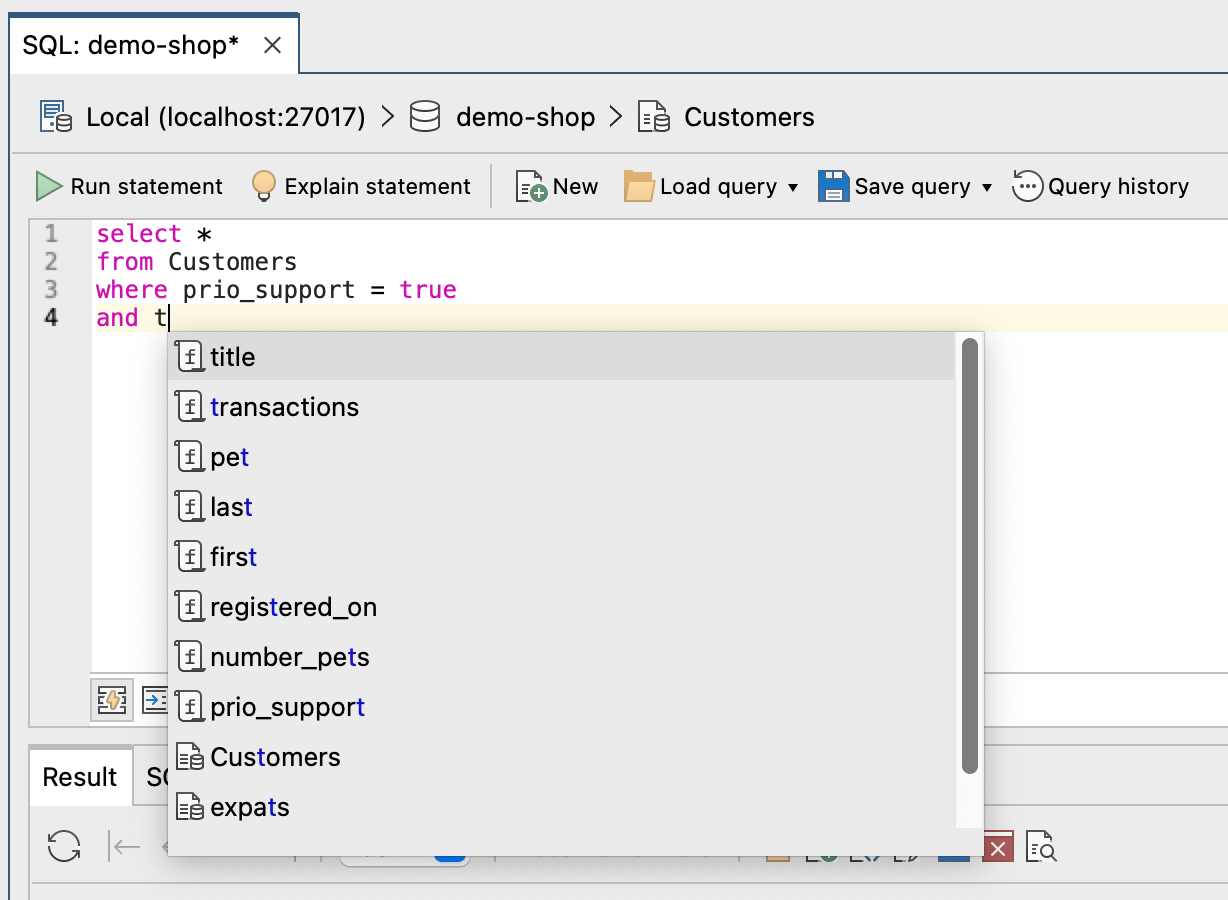Pick the 'expats' collection suggestion
1228x900 pixels.
coord(249,807)
